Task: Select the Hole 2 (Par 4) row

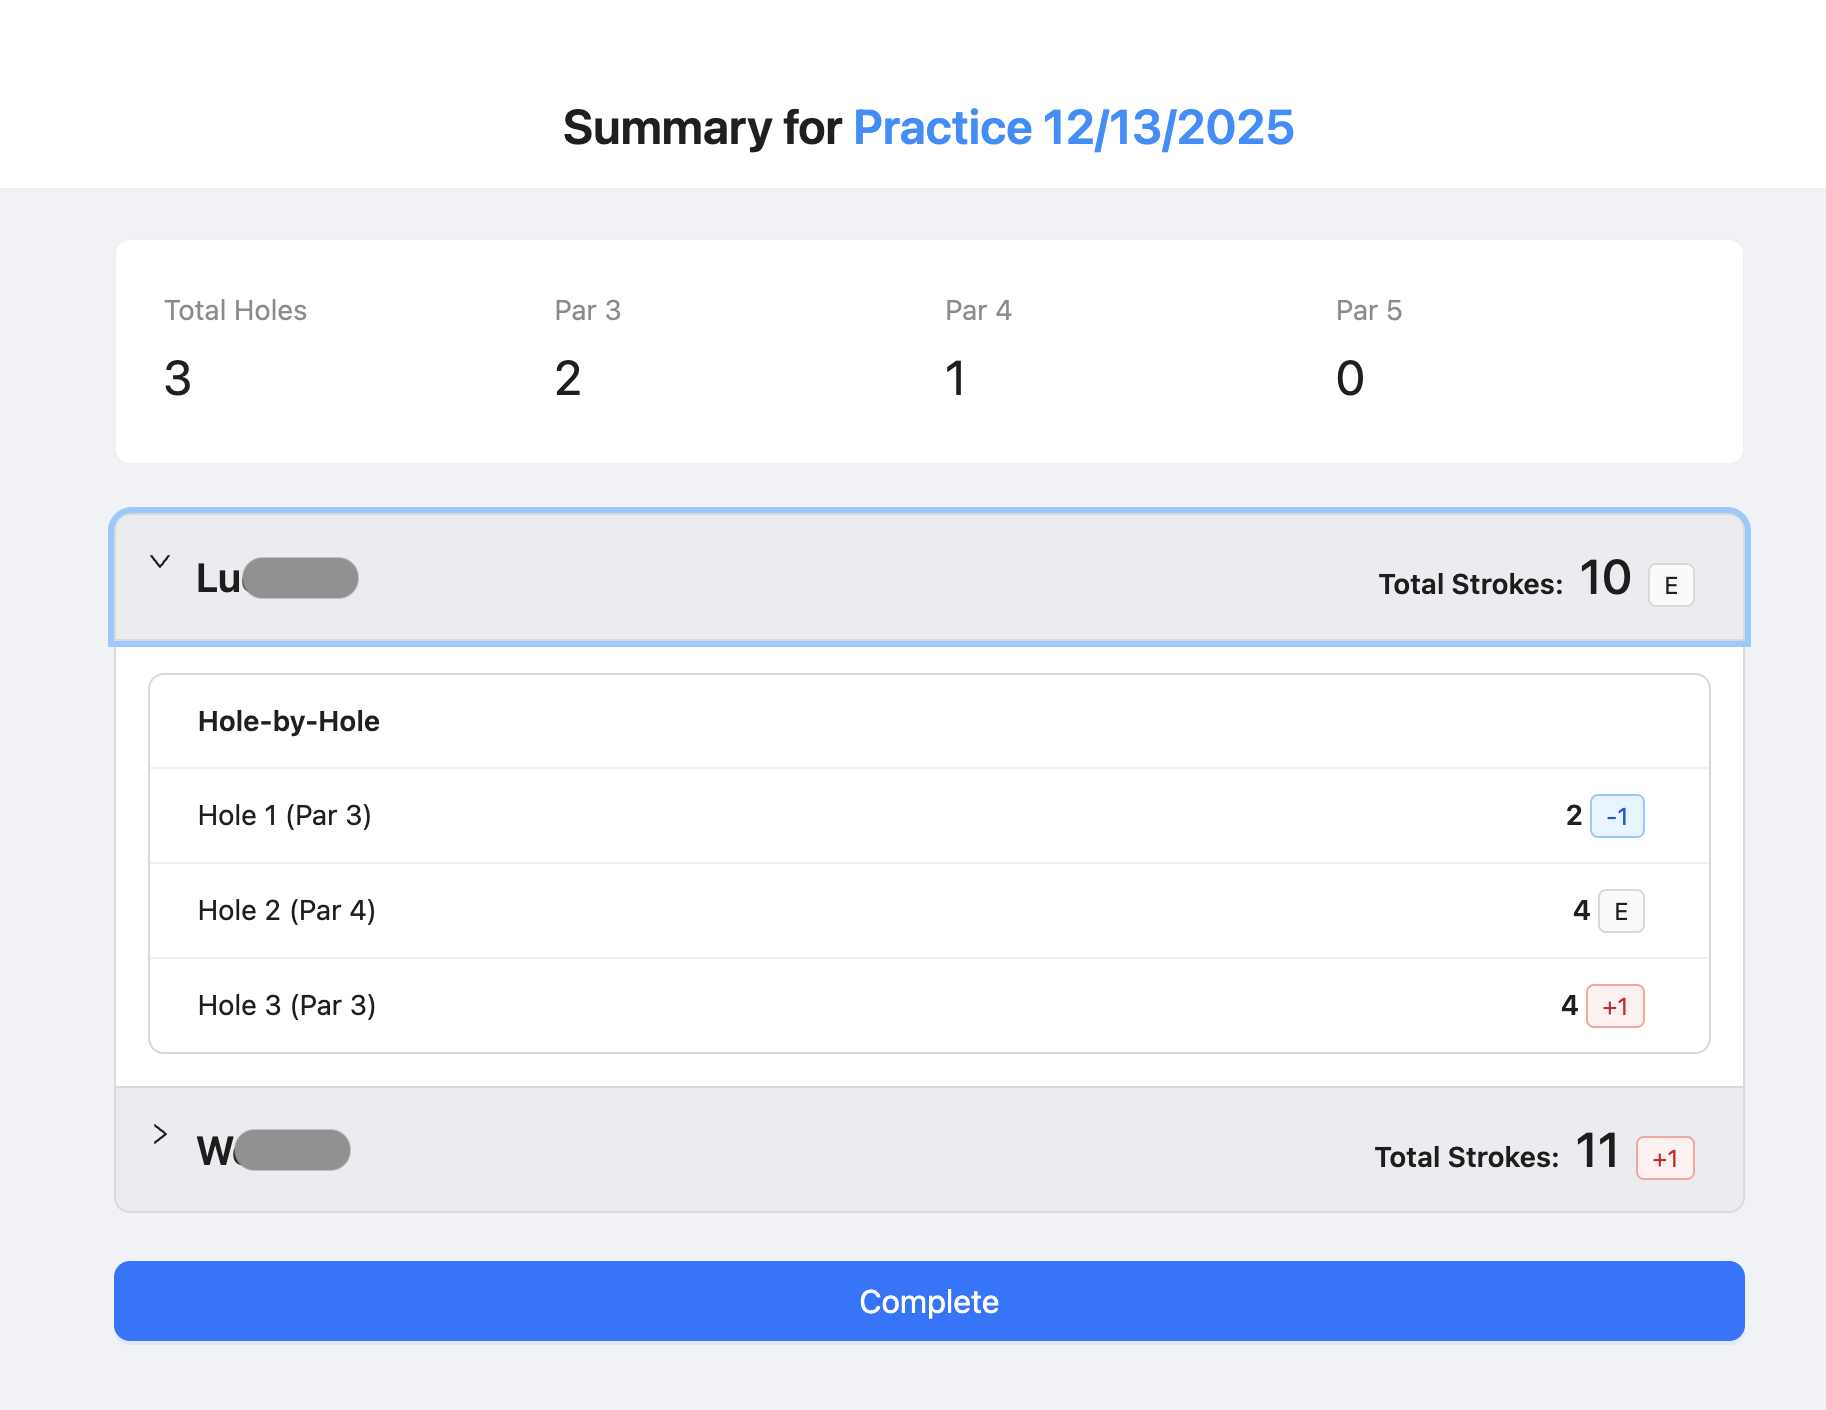Action: (x=287, y=911)
